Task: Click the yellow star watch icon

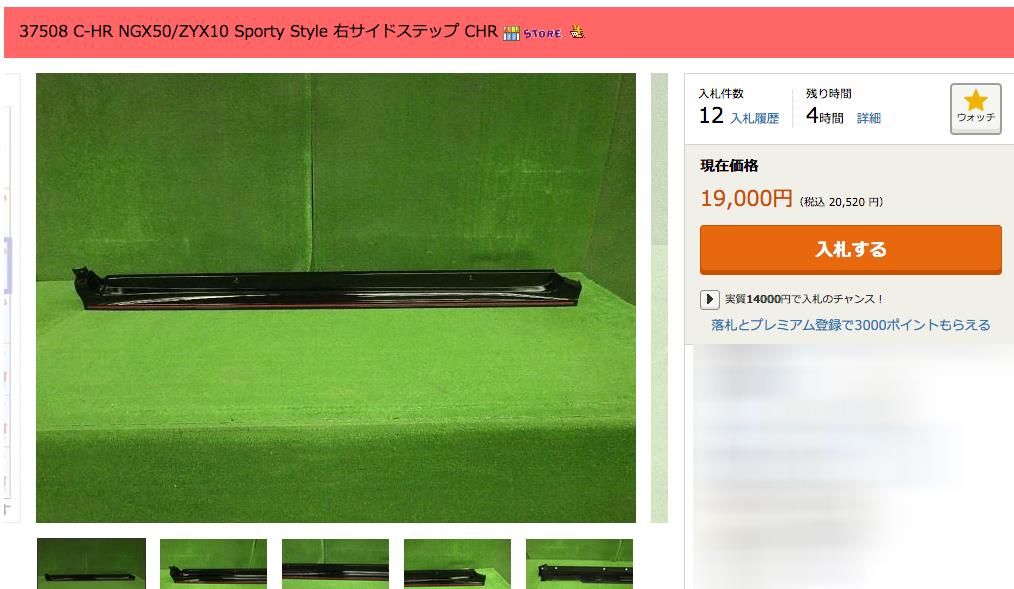Action: tap(975, 100)
